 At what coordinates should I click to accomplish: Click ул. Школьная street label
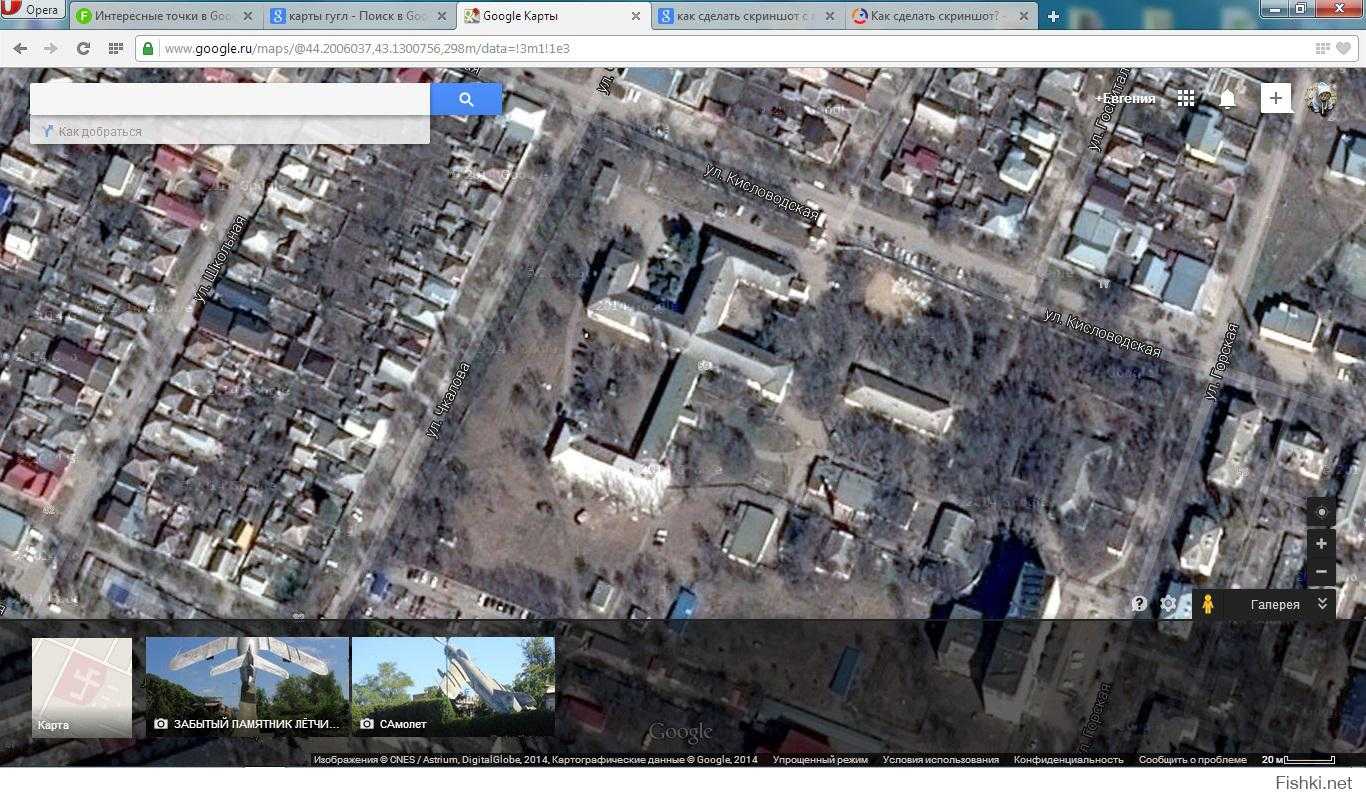pyautogui.click(x=221, y=259)
